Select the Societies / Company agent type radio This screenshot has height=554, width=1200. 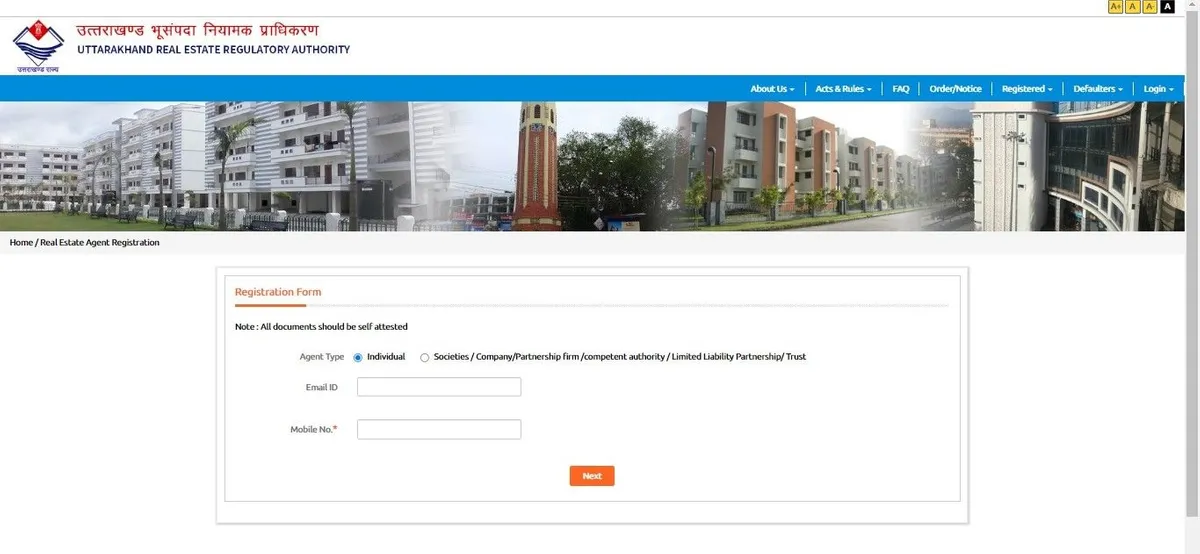coord(425,357)
